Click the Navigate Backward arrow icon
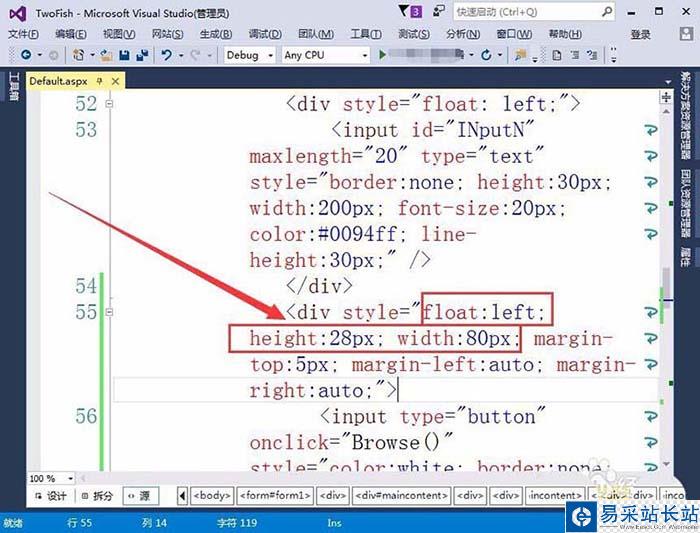 [x=26, y=55]
